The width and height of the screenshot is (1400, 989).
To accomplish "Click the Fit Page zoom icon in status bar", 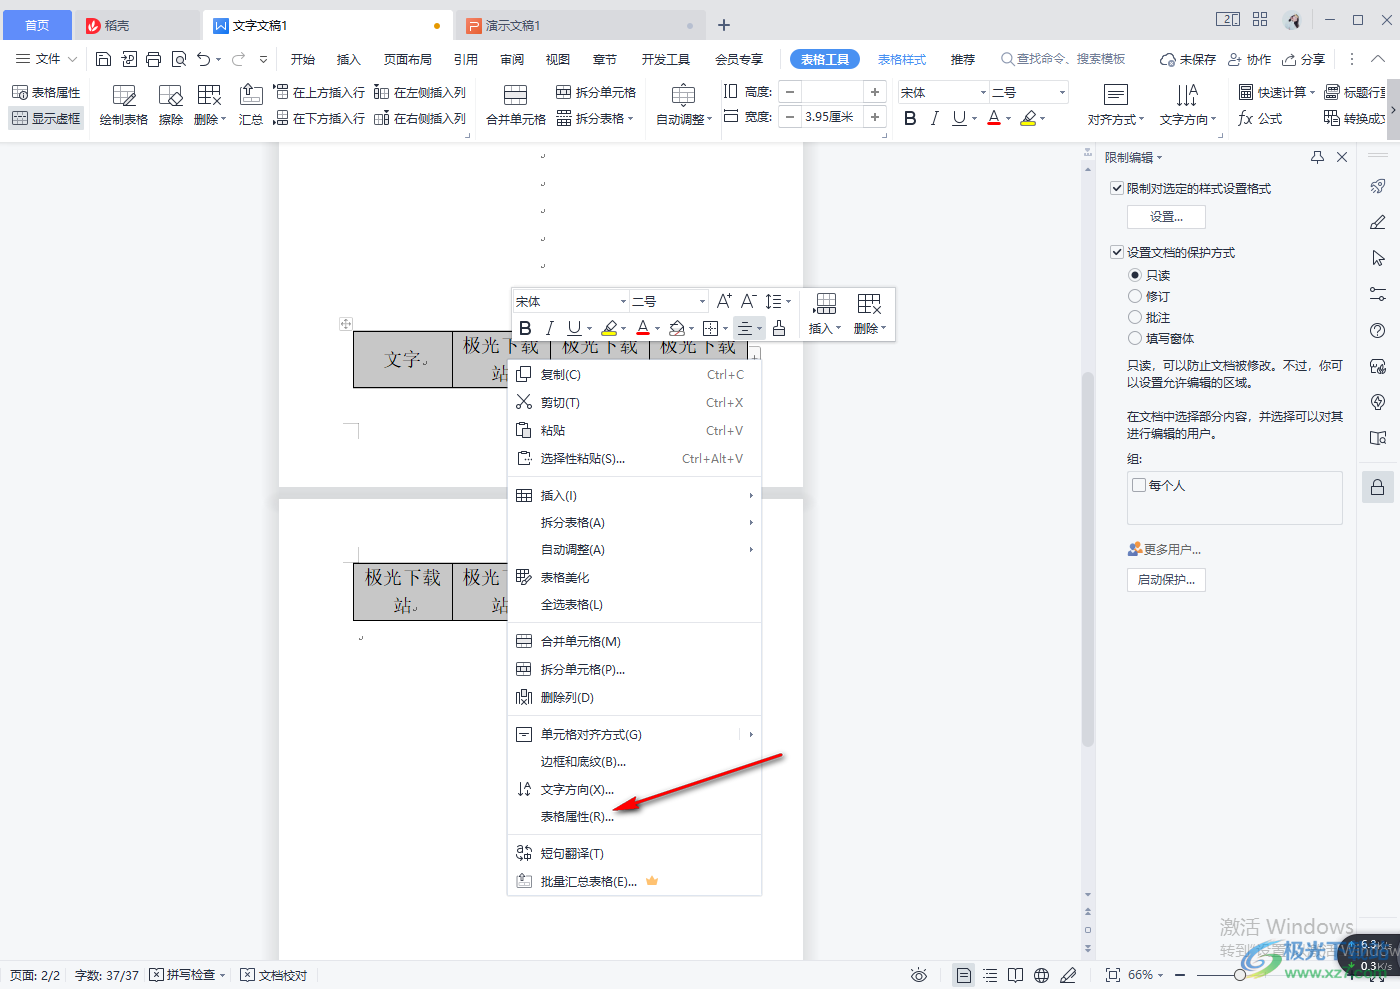I will [1113, 975].
